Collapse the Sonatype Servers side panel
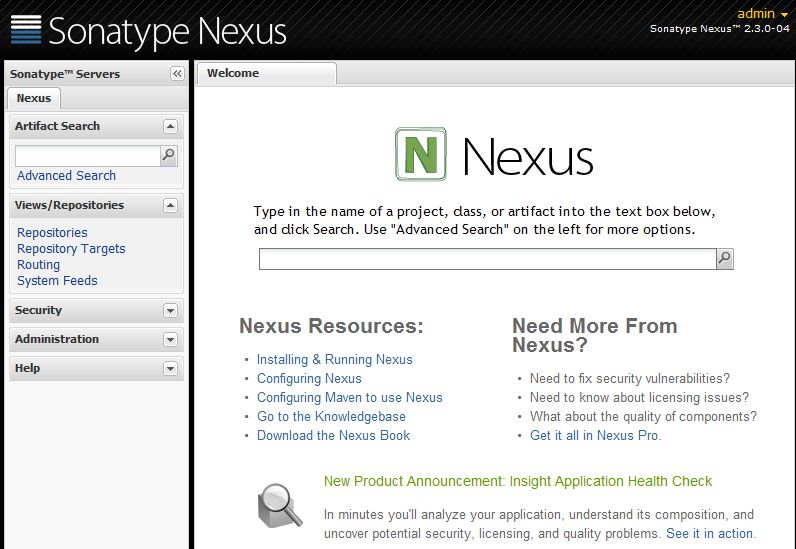 point(177,74)
